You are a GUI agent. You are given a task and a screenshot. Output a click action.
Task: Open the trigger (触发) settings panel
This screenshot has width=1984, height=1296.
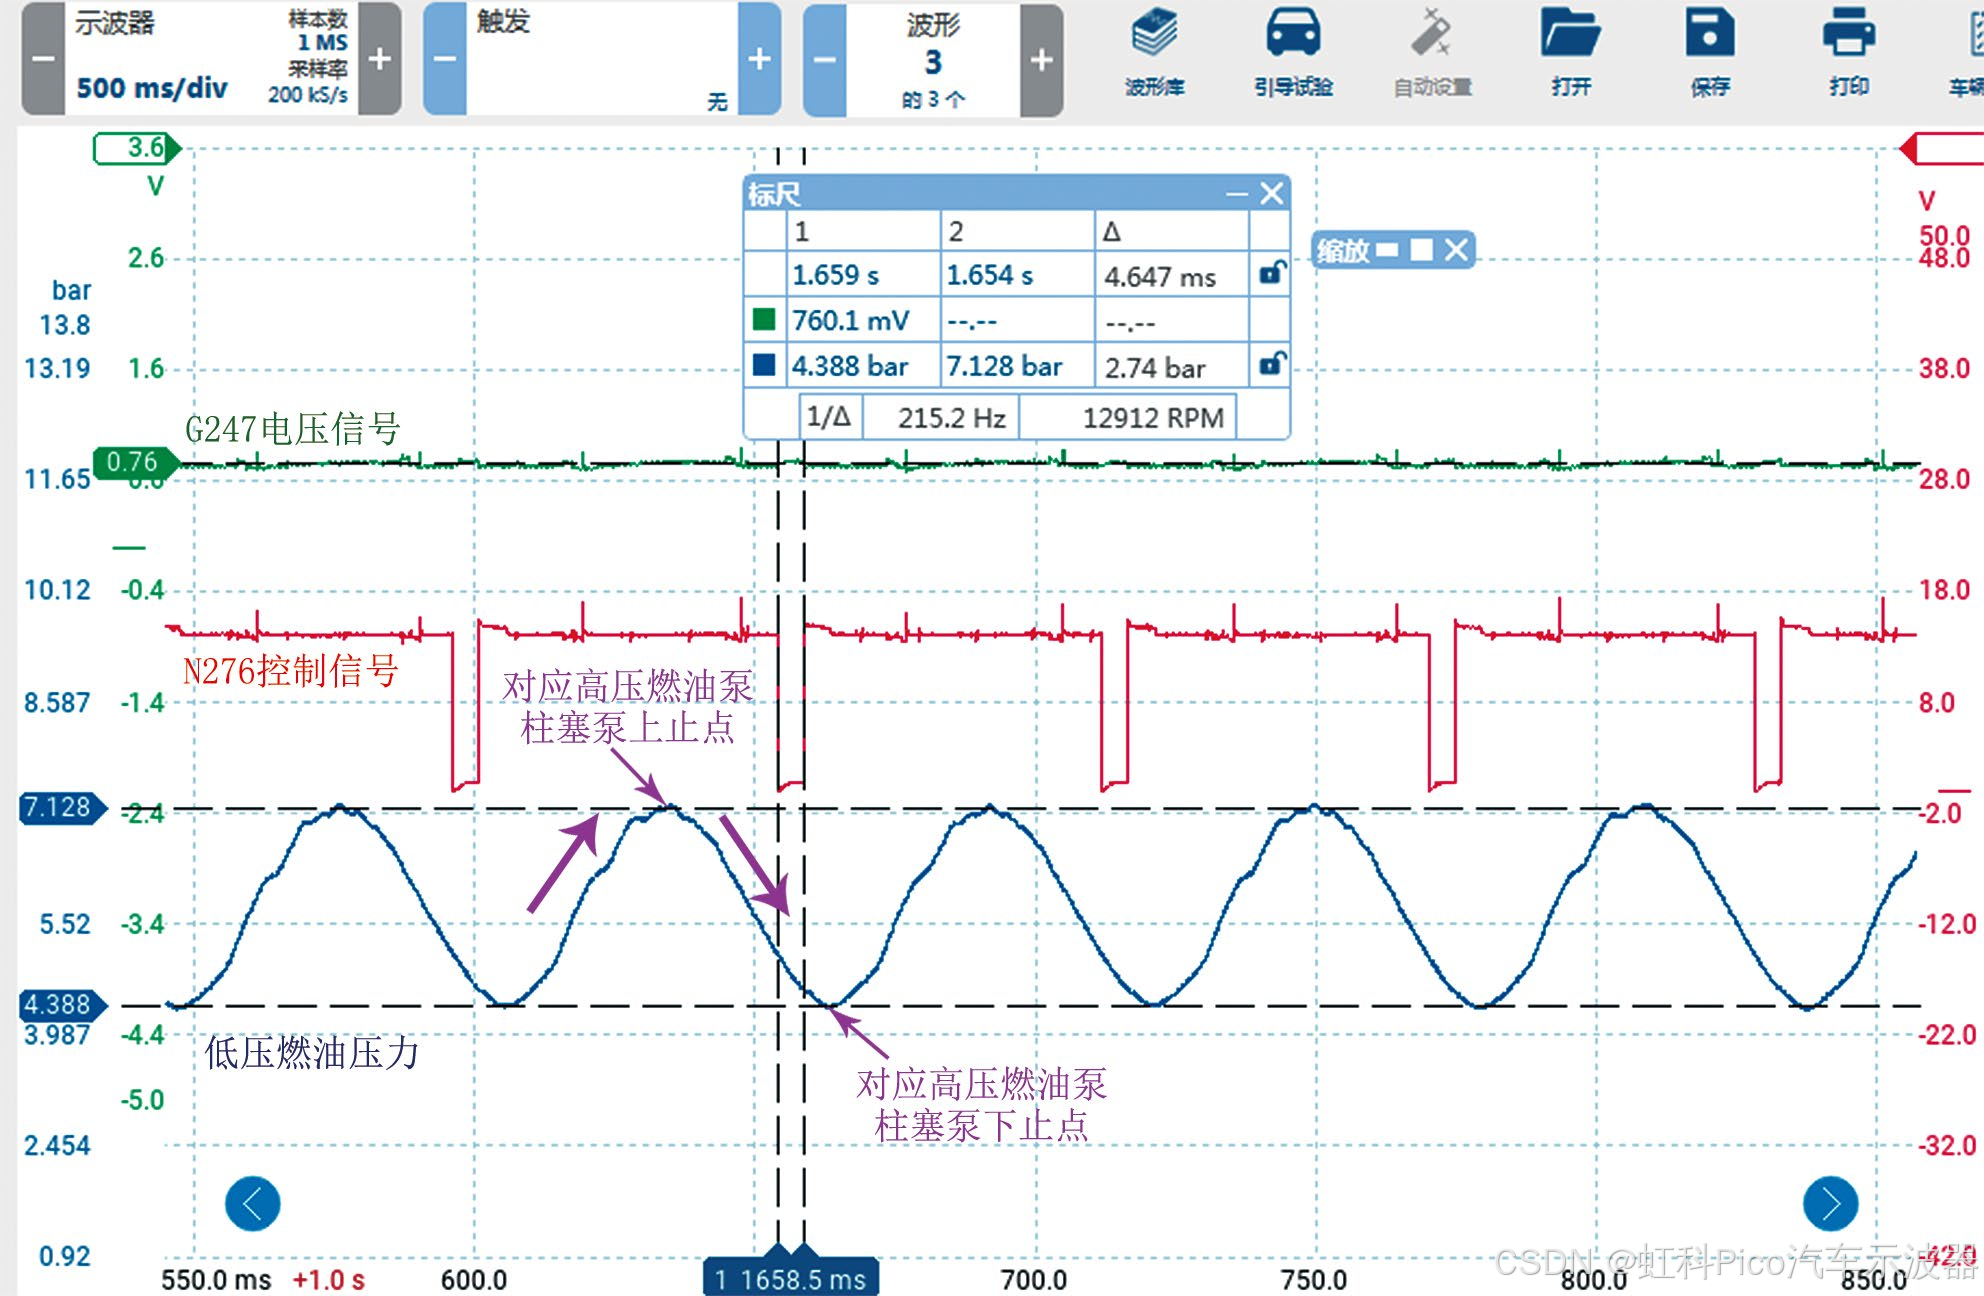click(x=600, y=59)
